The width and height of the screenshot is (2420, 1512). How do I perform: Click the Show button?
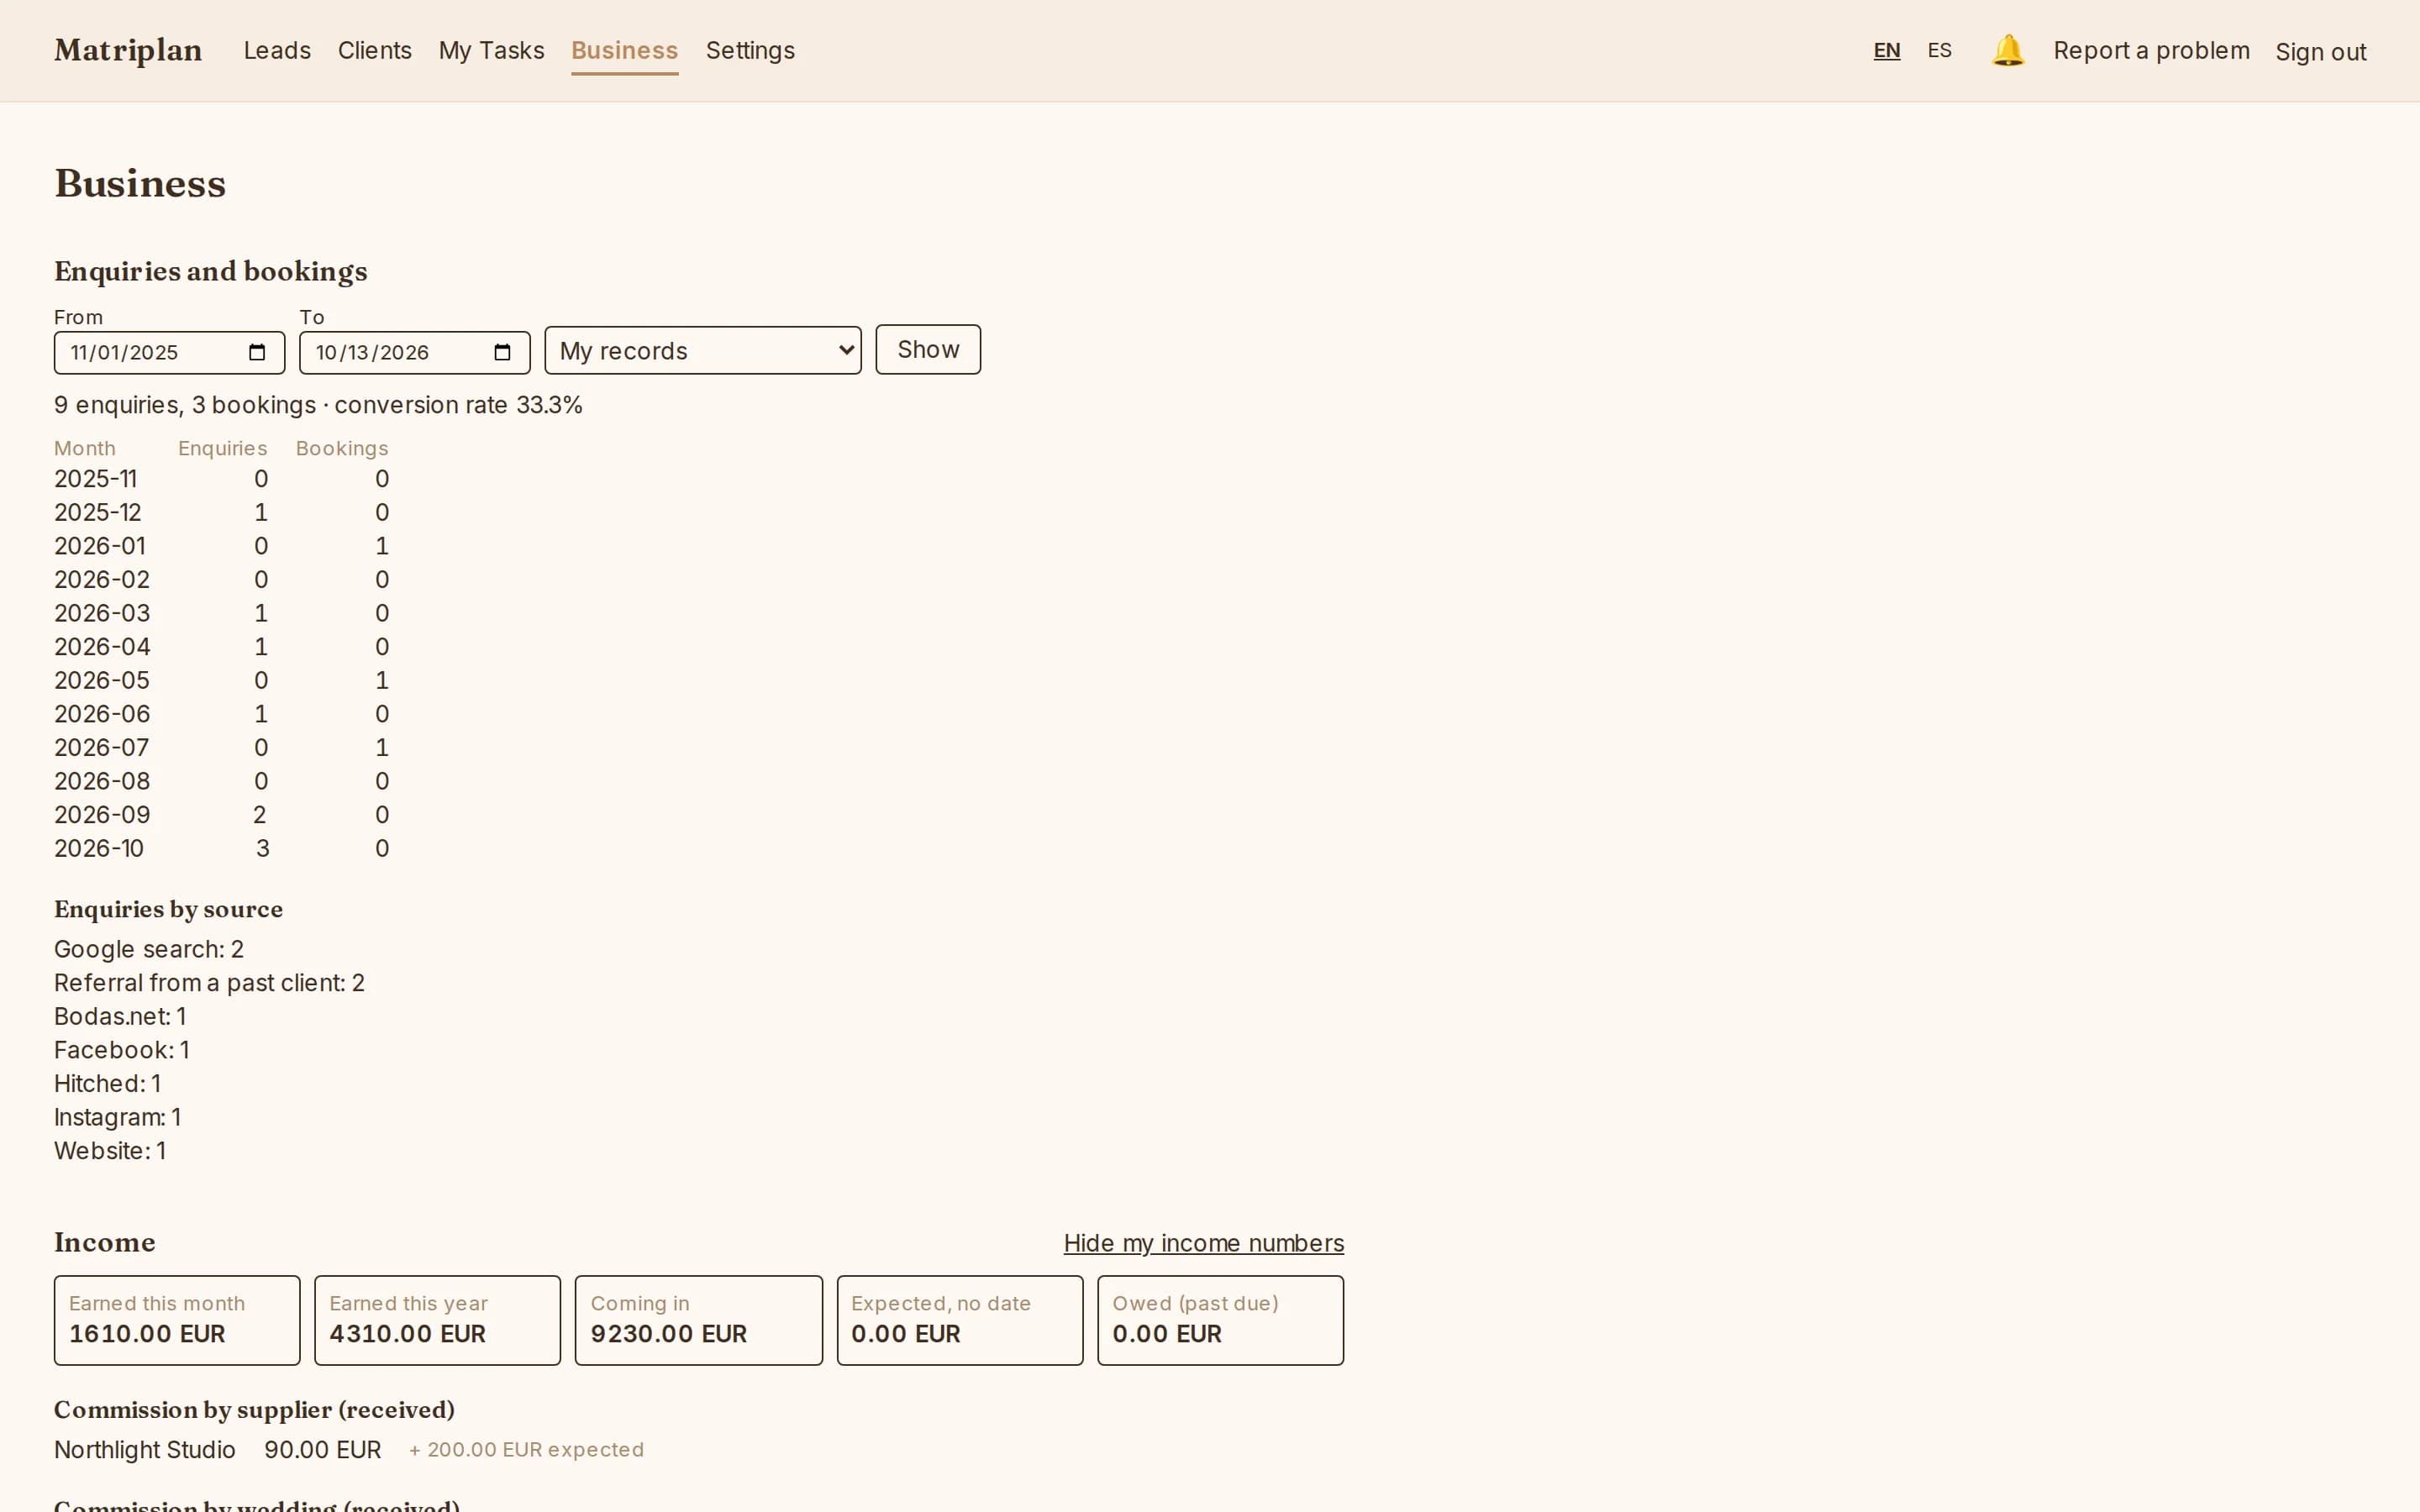[928, 350]
